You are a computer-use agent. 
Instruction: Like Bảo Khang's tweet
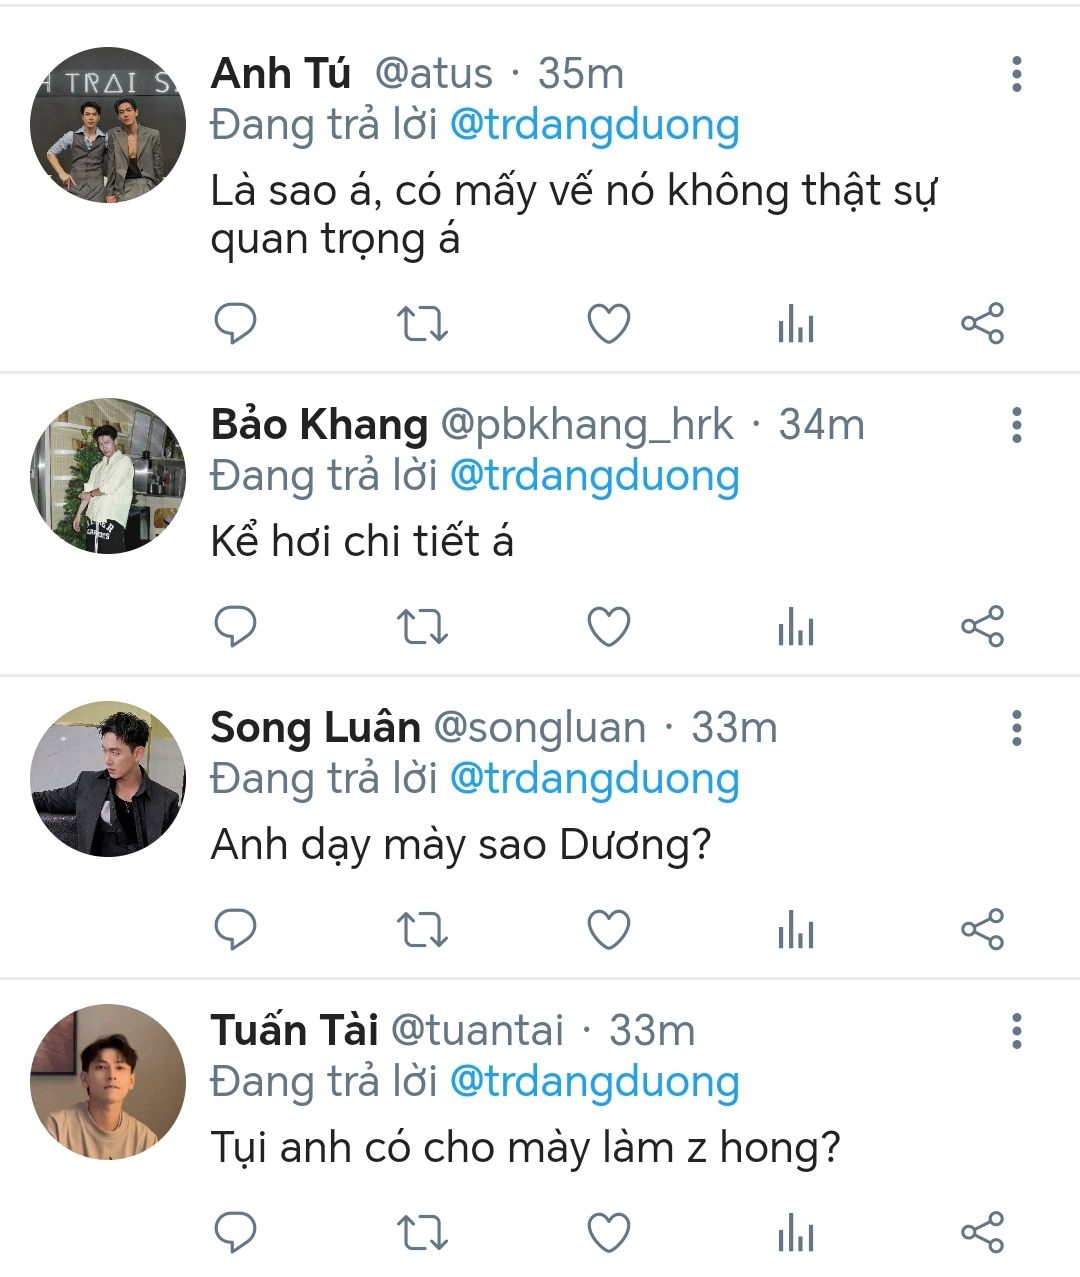[x=608, y=627]
